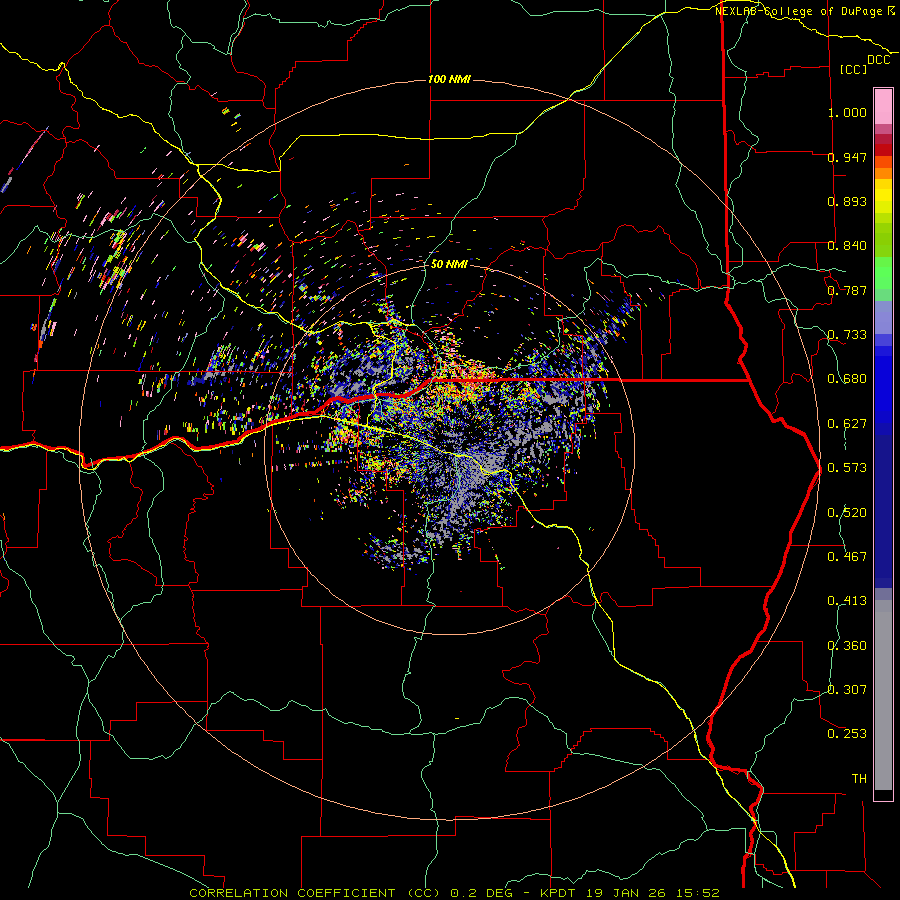The height and width of the screenshot is (900, 900).
Task: Click the 0.307 value on color scale
Action: [847, 690]
